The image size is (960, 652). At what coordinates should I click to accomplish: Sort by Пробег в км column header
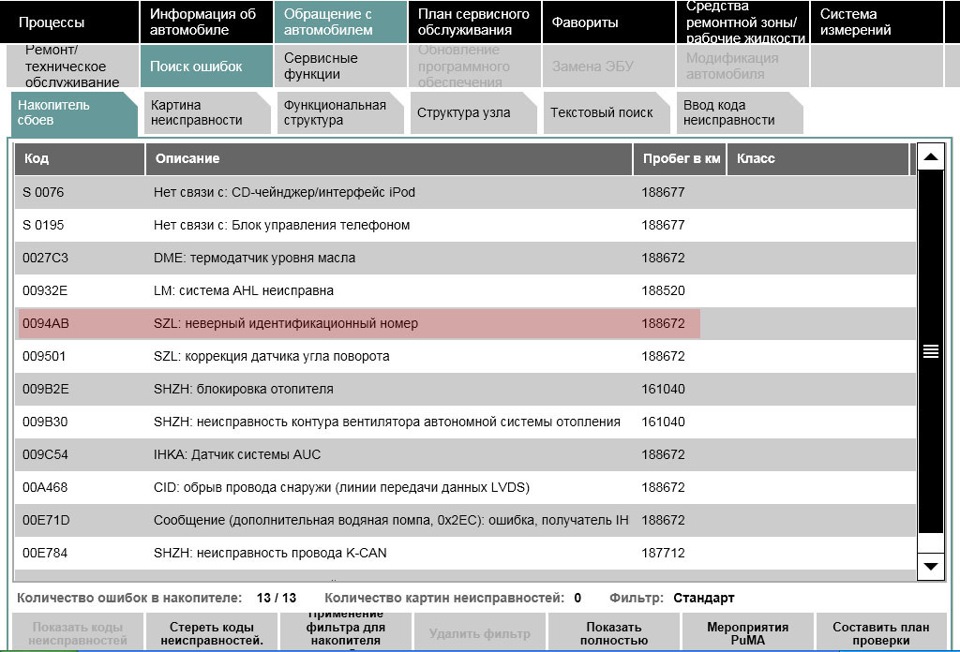(680, 159)
